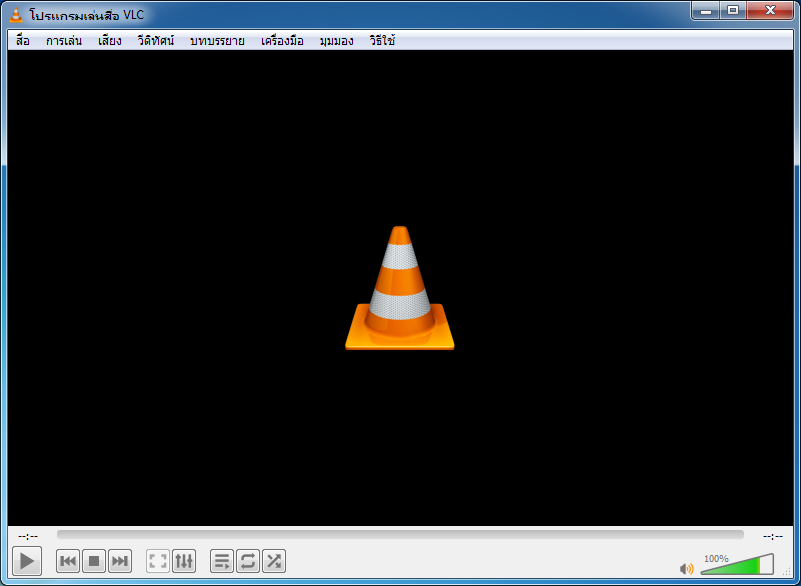801x586 pixels.
Task: Open the วิธีใช้ (Help) menu
Action: point(382,41)
